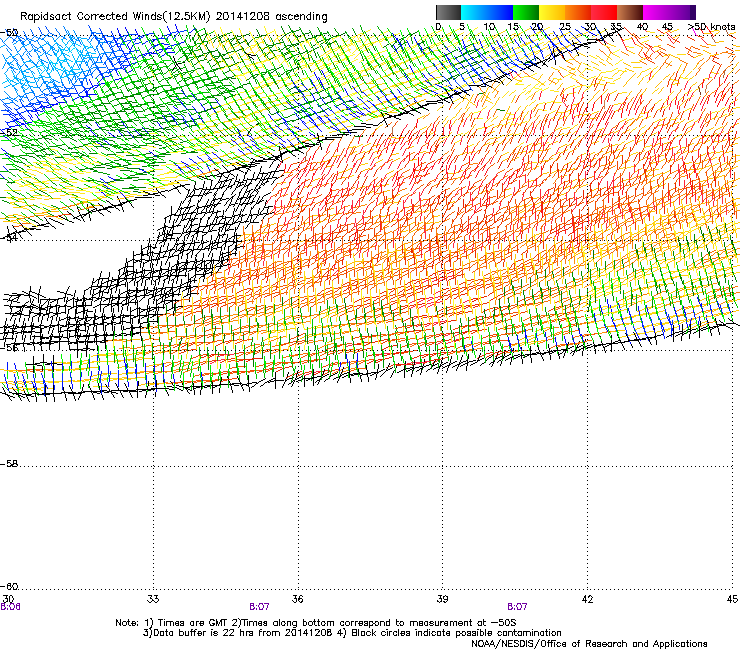Click the 36 longitude axis label
Viewport: 740px width, 650px height.
click(x=297, y=599)
